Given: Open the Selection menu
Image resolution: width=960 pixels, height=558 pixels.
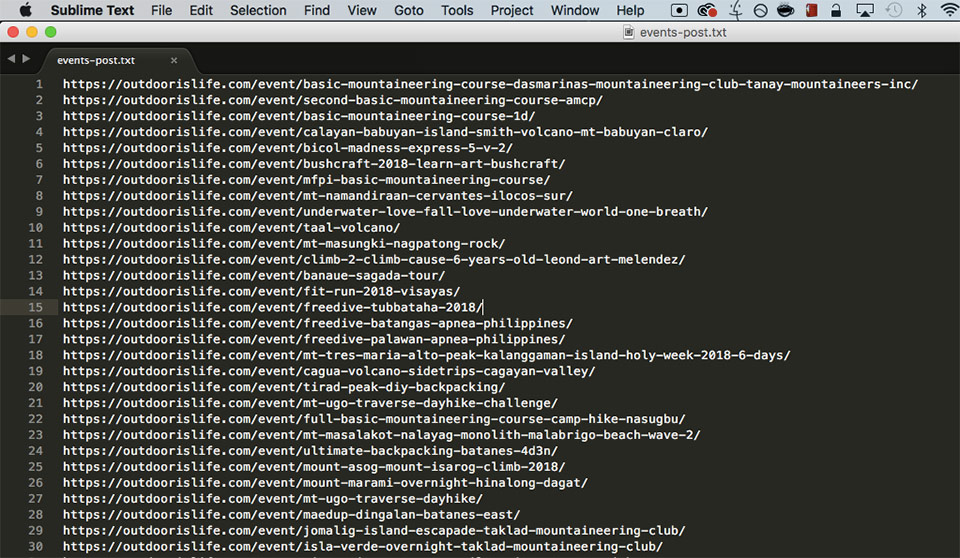Looking at the screenshot, I should (x=258, y=10).
